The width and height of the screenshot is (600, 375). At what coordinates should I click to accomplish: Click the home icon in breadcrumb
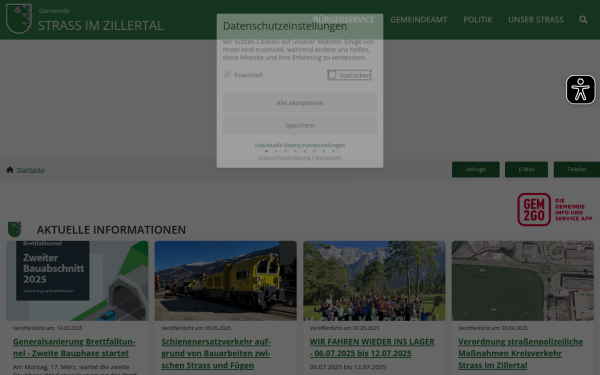coord(10,170)
